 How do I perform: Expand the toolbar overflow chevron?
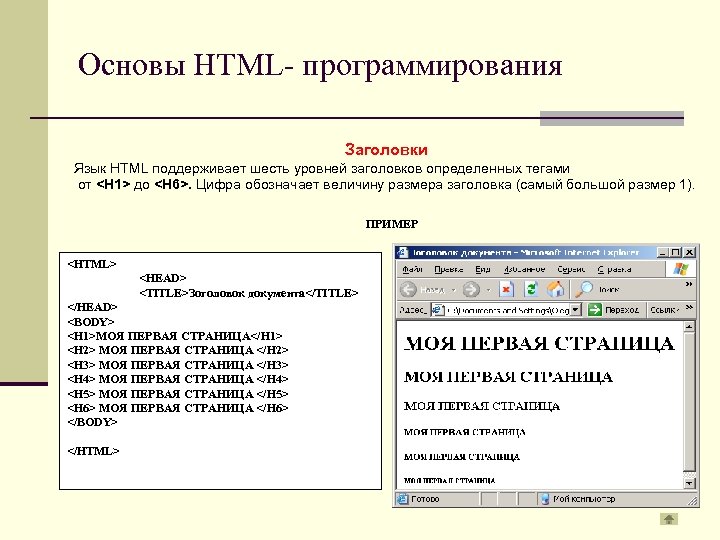(x=689, y=284)
